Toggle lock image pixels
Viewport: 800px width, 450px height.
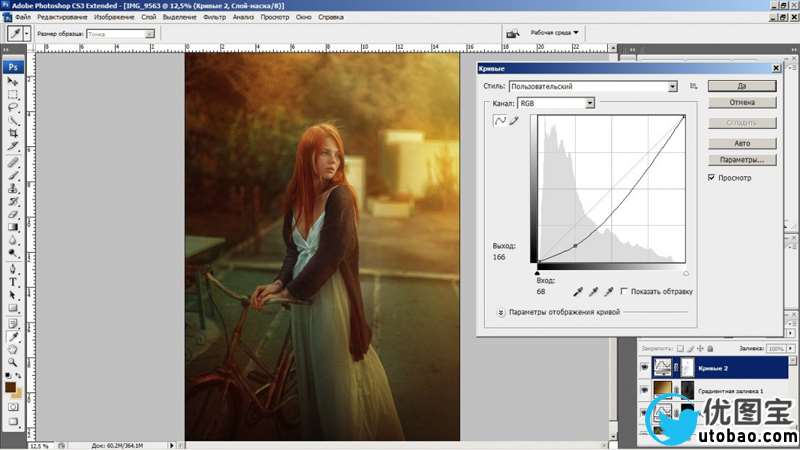pyautogui.click(x=690, y=348)
